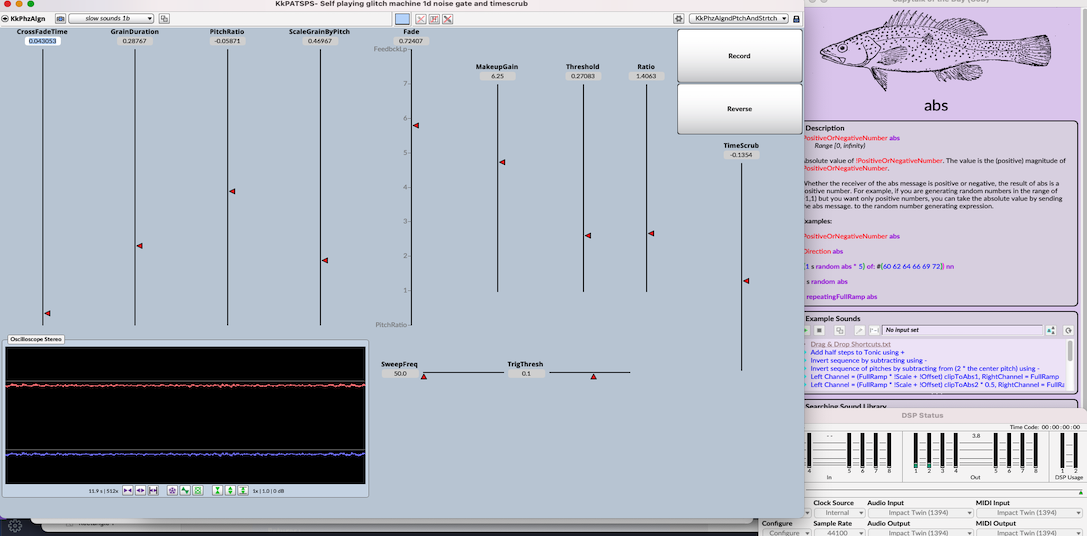Click the Reverse button
This screenshot has width=1087, height=536.
739,109
